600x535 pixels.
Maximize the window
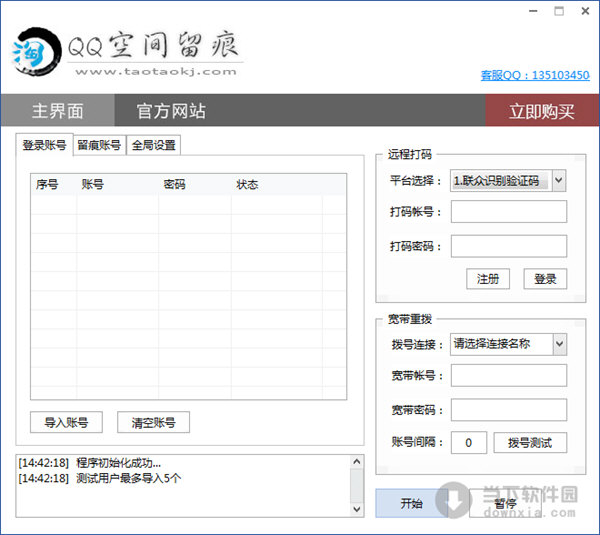pos(559,11)
